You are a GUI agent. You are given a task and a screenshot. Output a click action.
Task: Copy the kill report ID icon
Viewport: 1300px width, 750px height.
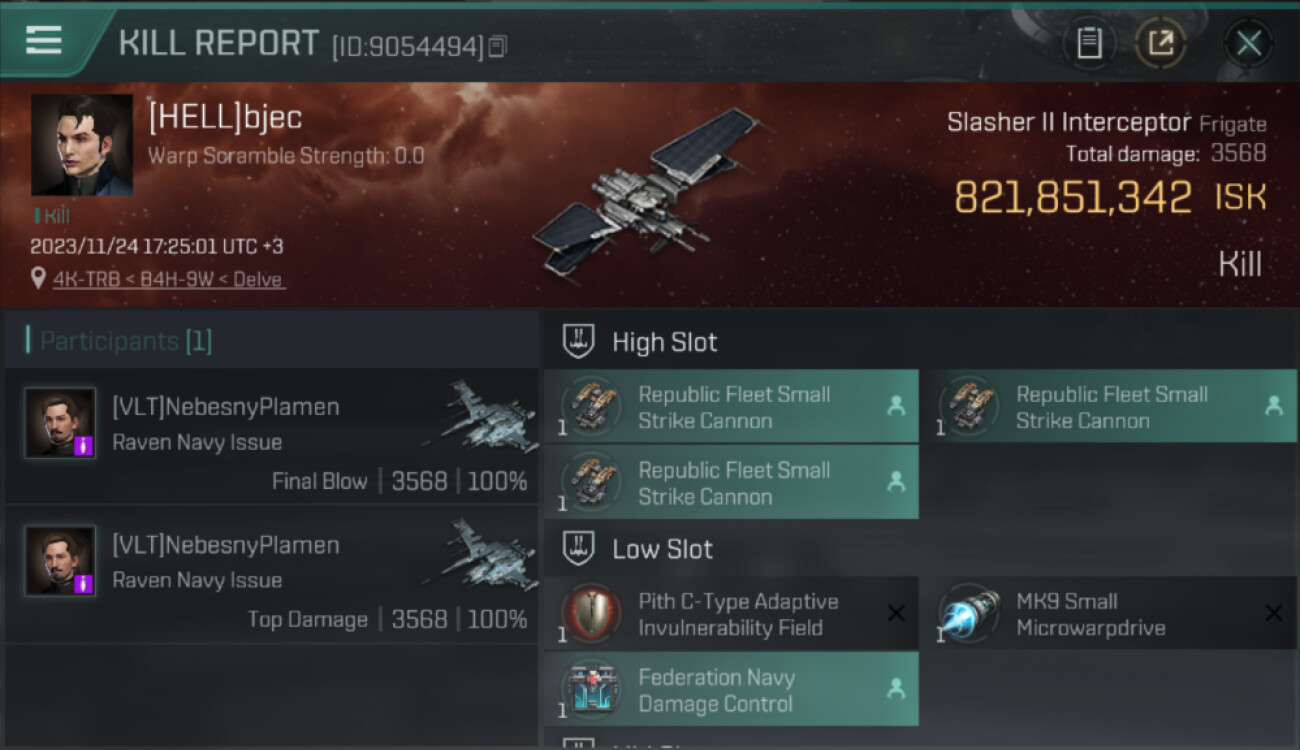[498, 46]
